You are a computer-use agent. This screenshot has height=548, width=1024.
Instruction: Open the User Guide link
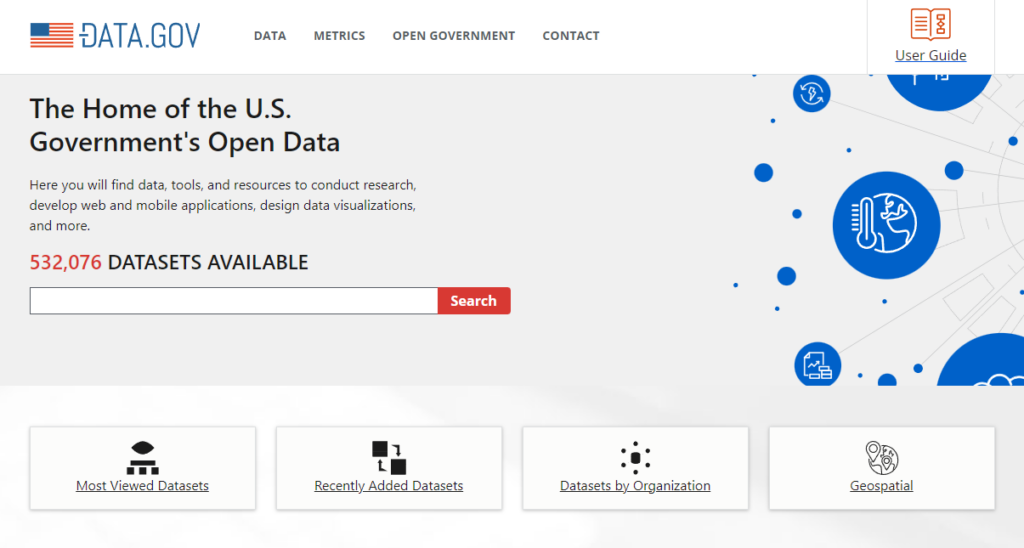(931, 56)
